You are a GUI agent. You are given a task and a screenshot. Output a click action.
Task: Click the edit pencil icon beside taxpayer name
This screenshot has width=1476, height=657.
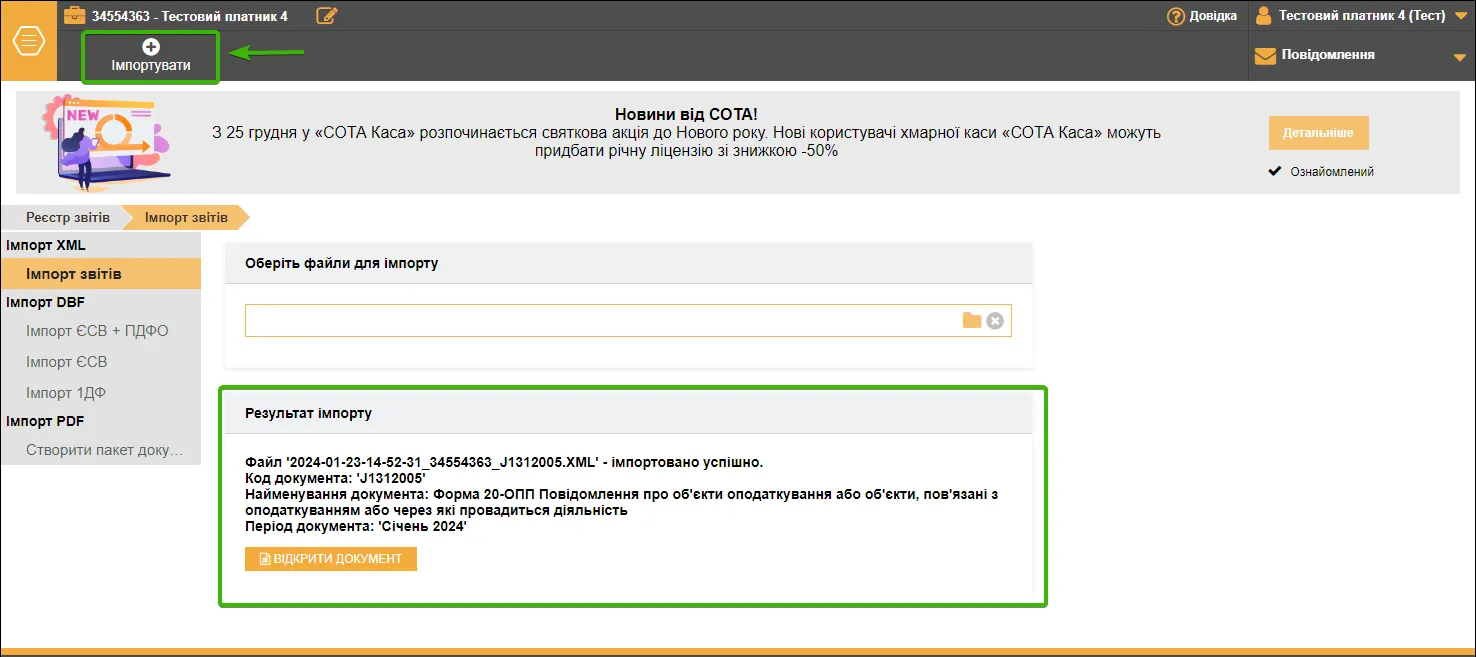327,15
